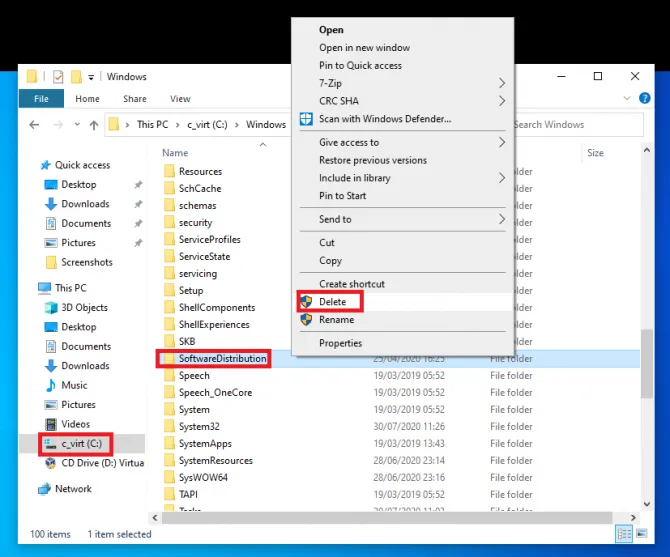
Task: Sort by the Name column header
Action: coord(175,153)
